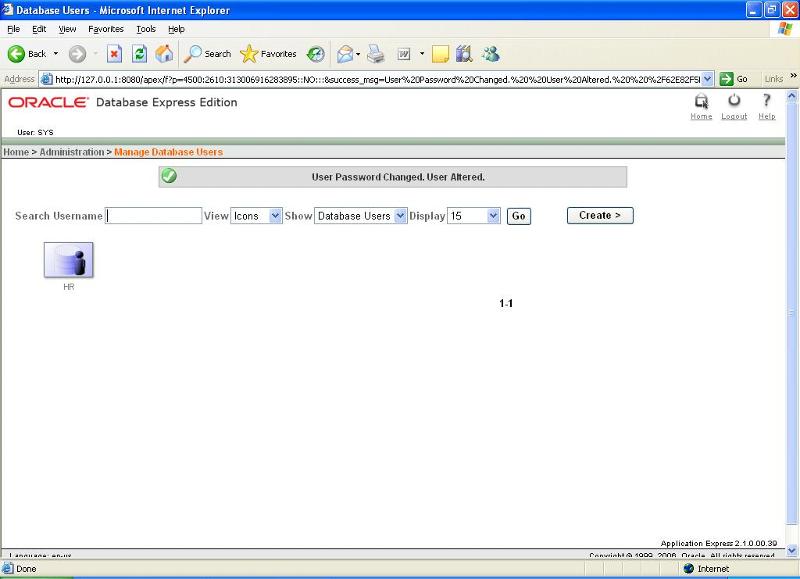Open the yellow Discuss note icon
The height and width of the screenshot is (579, 800).
pos(440,54)
